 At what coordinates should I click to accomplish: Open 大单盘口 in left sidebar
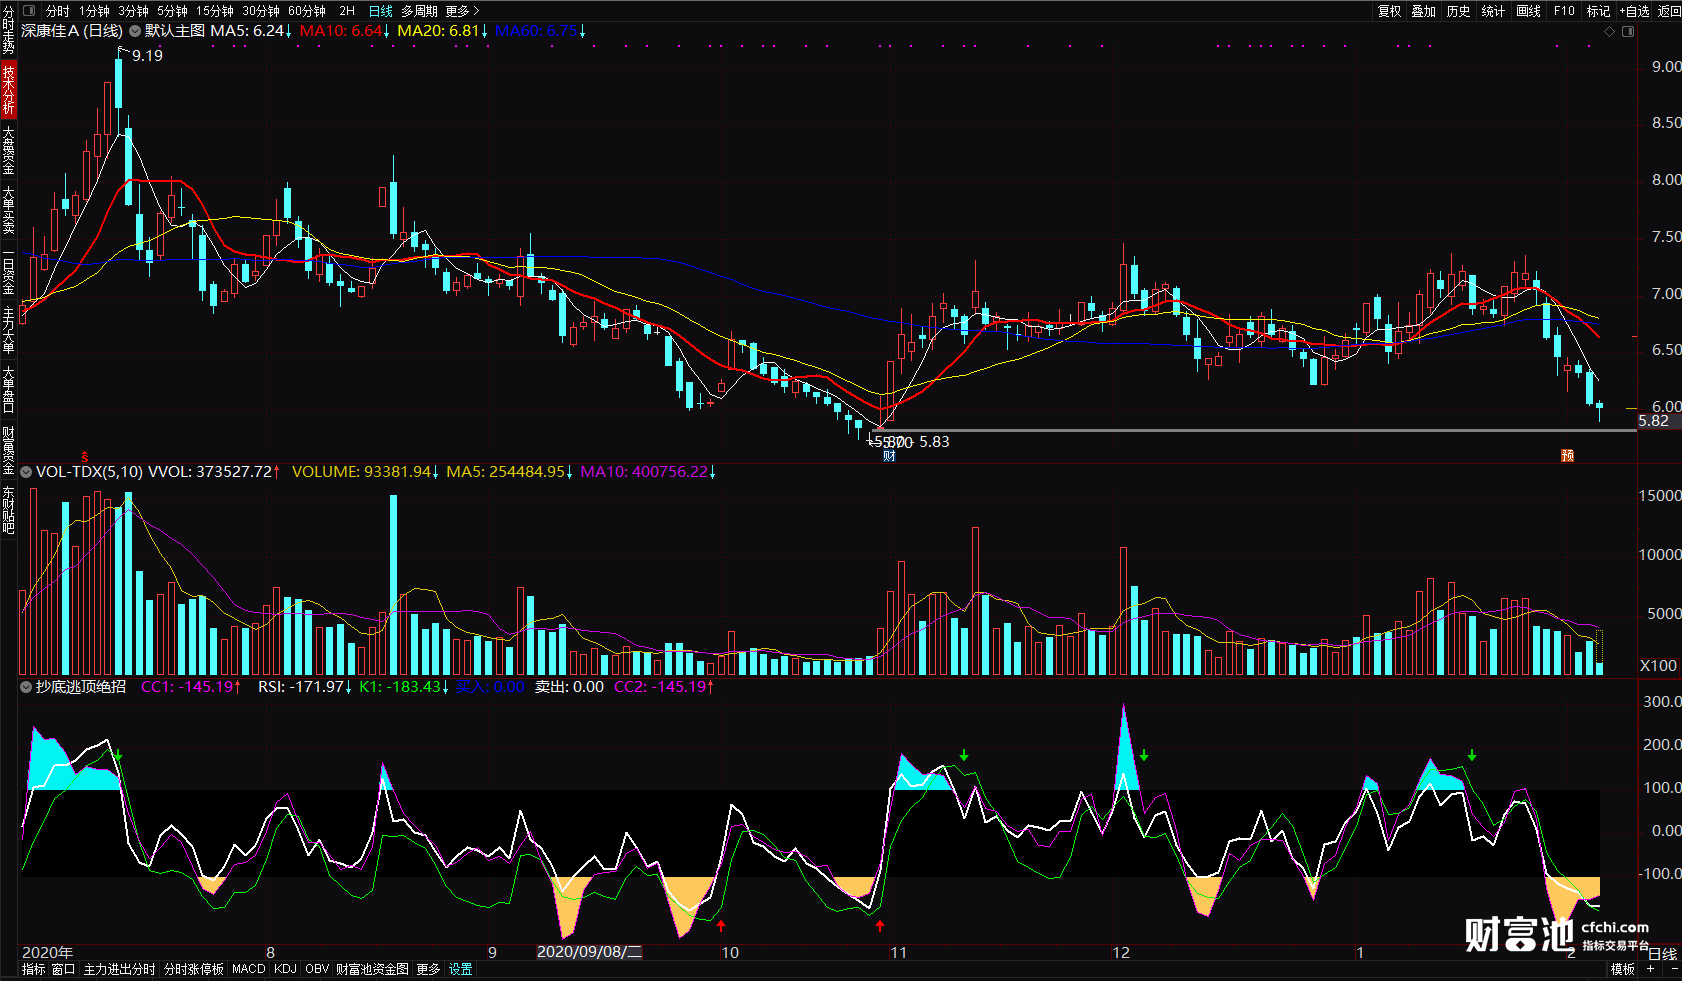tap(8, 389)
